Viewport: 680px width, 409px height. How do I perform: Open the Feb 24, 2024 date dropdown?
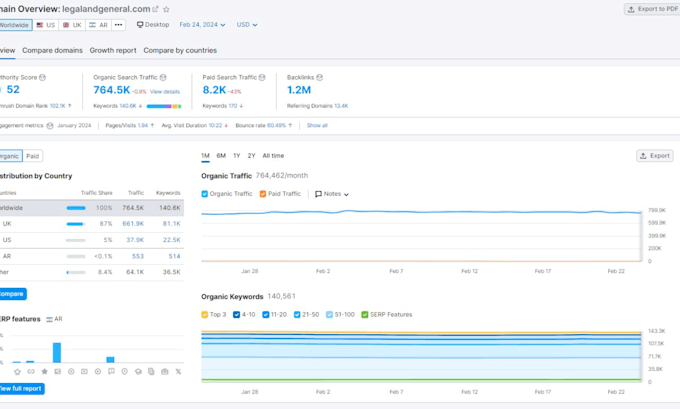coord(203,25)
